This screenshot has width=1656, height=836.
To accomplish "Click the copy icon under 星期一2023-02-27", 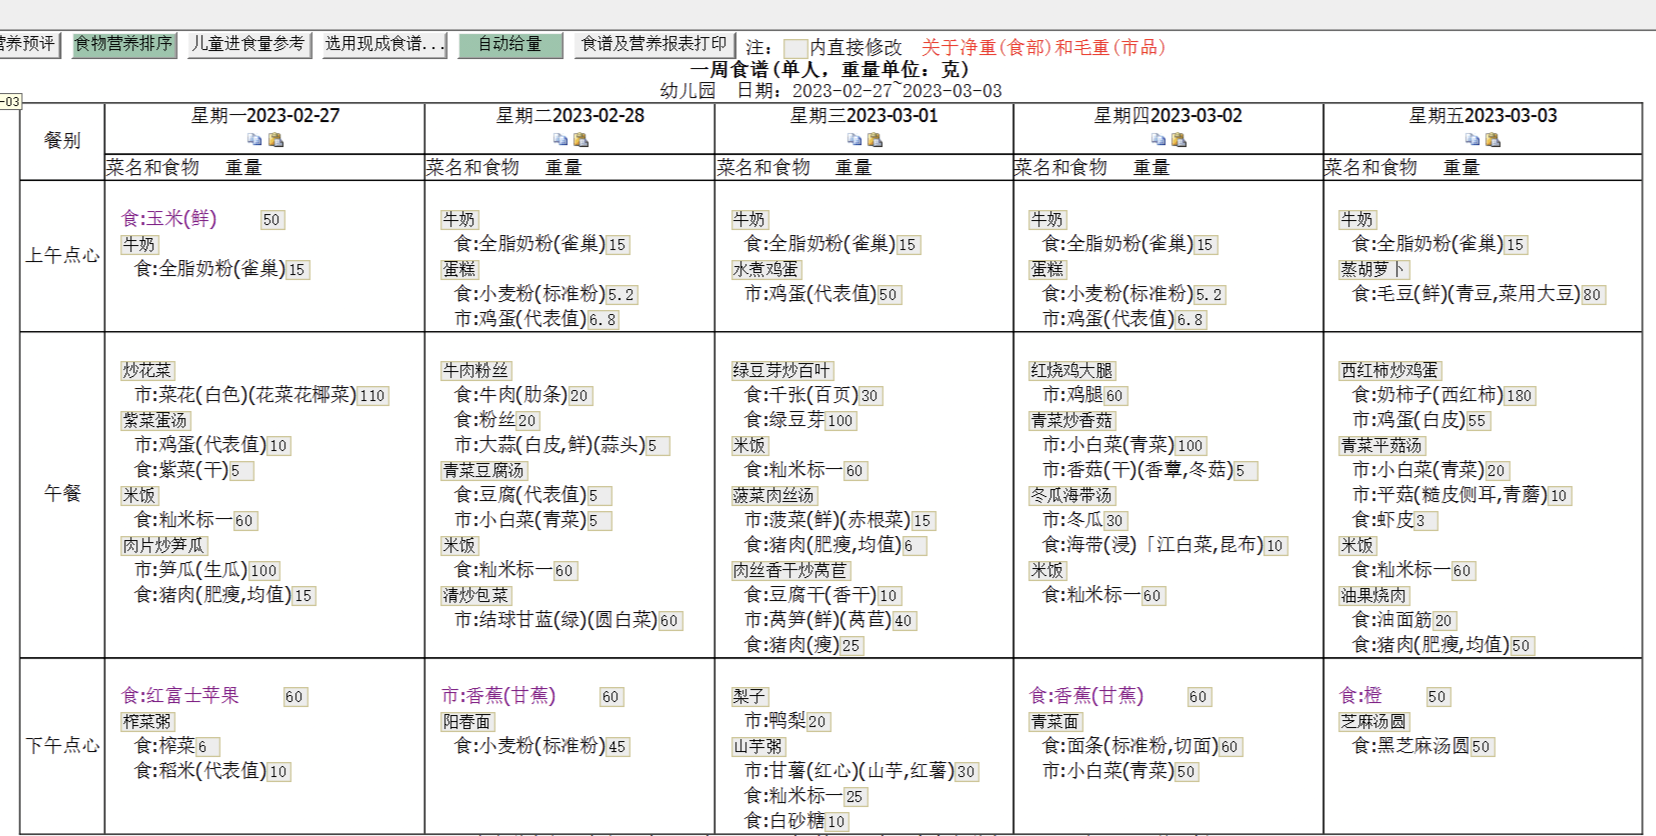I will pos(254,140).
